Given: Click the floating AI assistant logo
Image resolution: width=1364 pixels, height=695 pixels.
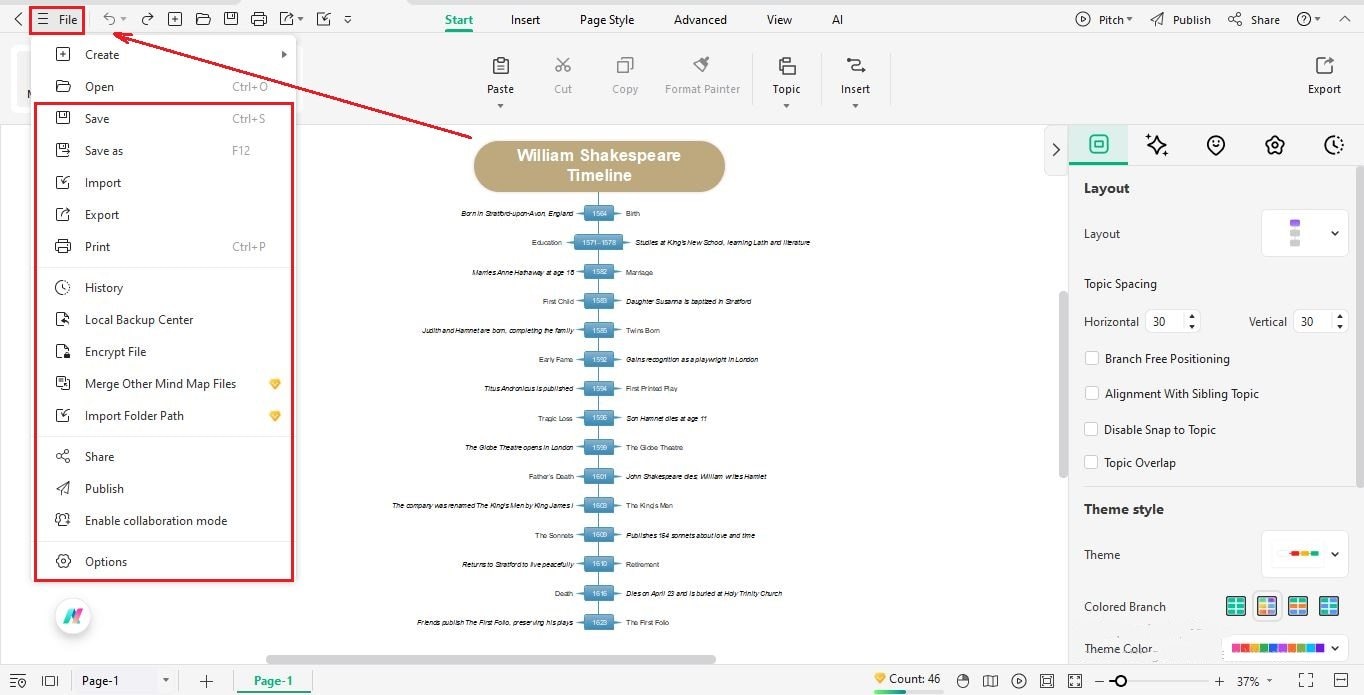Looking at the screenshot, I should 72,616.
